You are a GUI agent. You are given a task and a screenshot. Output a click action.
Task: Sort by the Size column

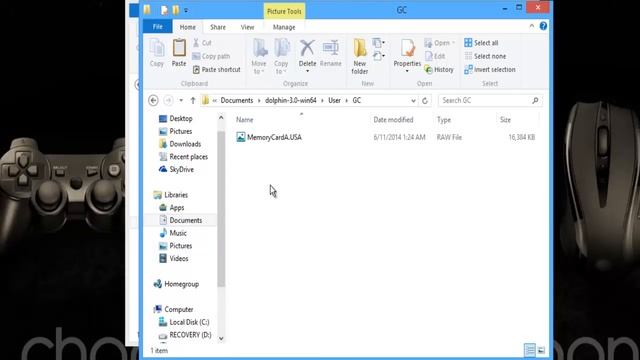coord(505,120)
